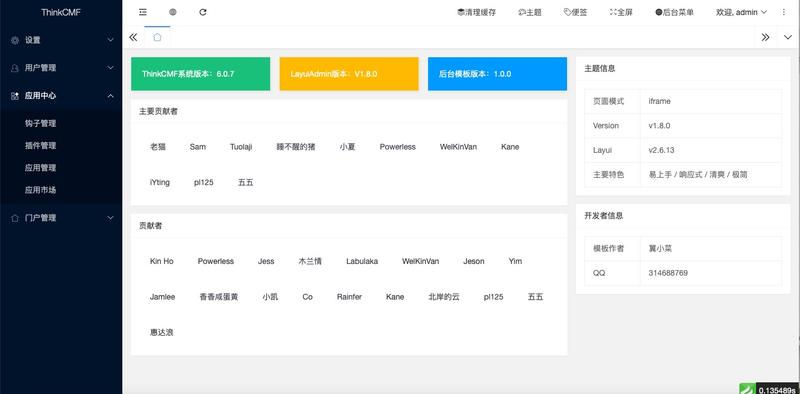Click 清理缓存 clear cache button
This screenshot has height=394, width=800.
click(477, 12)
